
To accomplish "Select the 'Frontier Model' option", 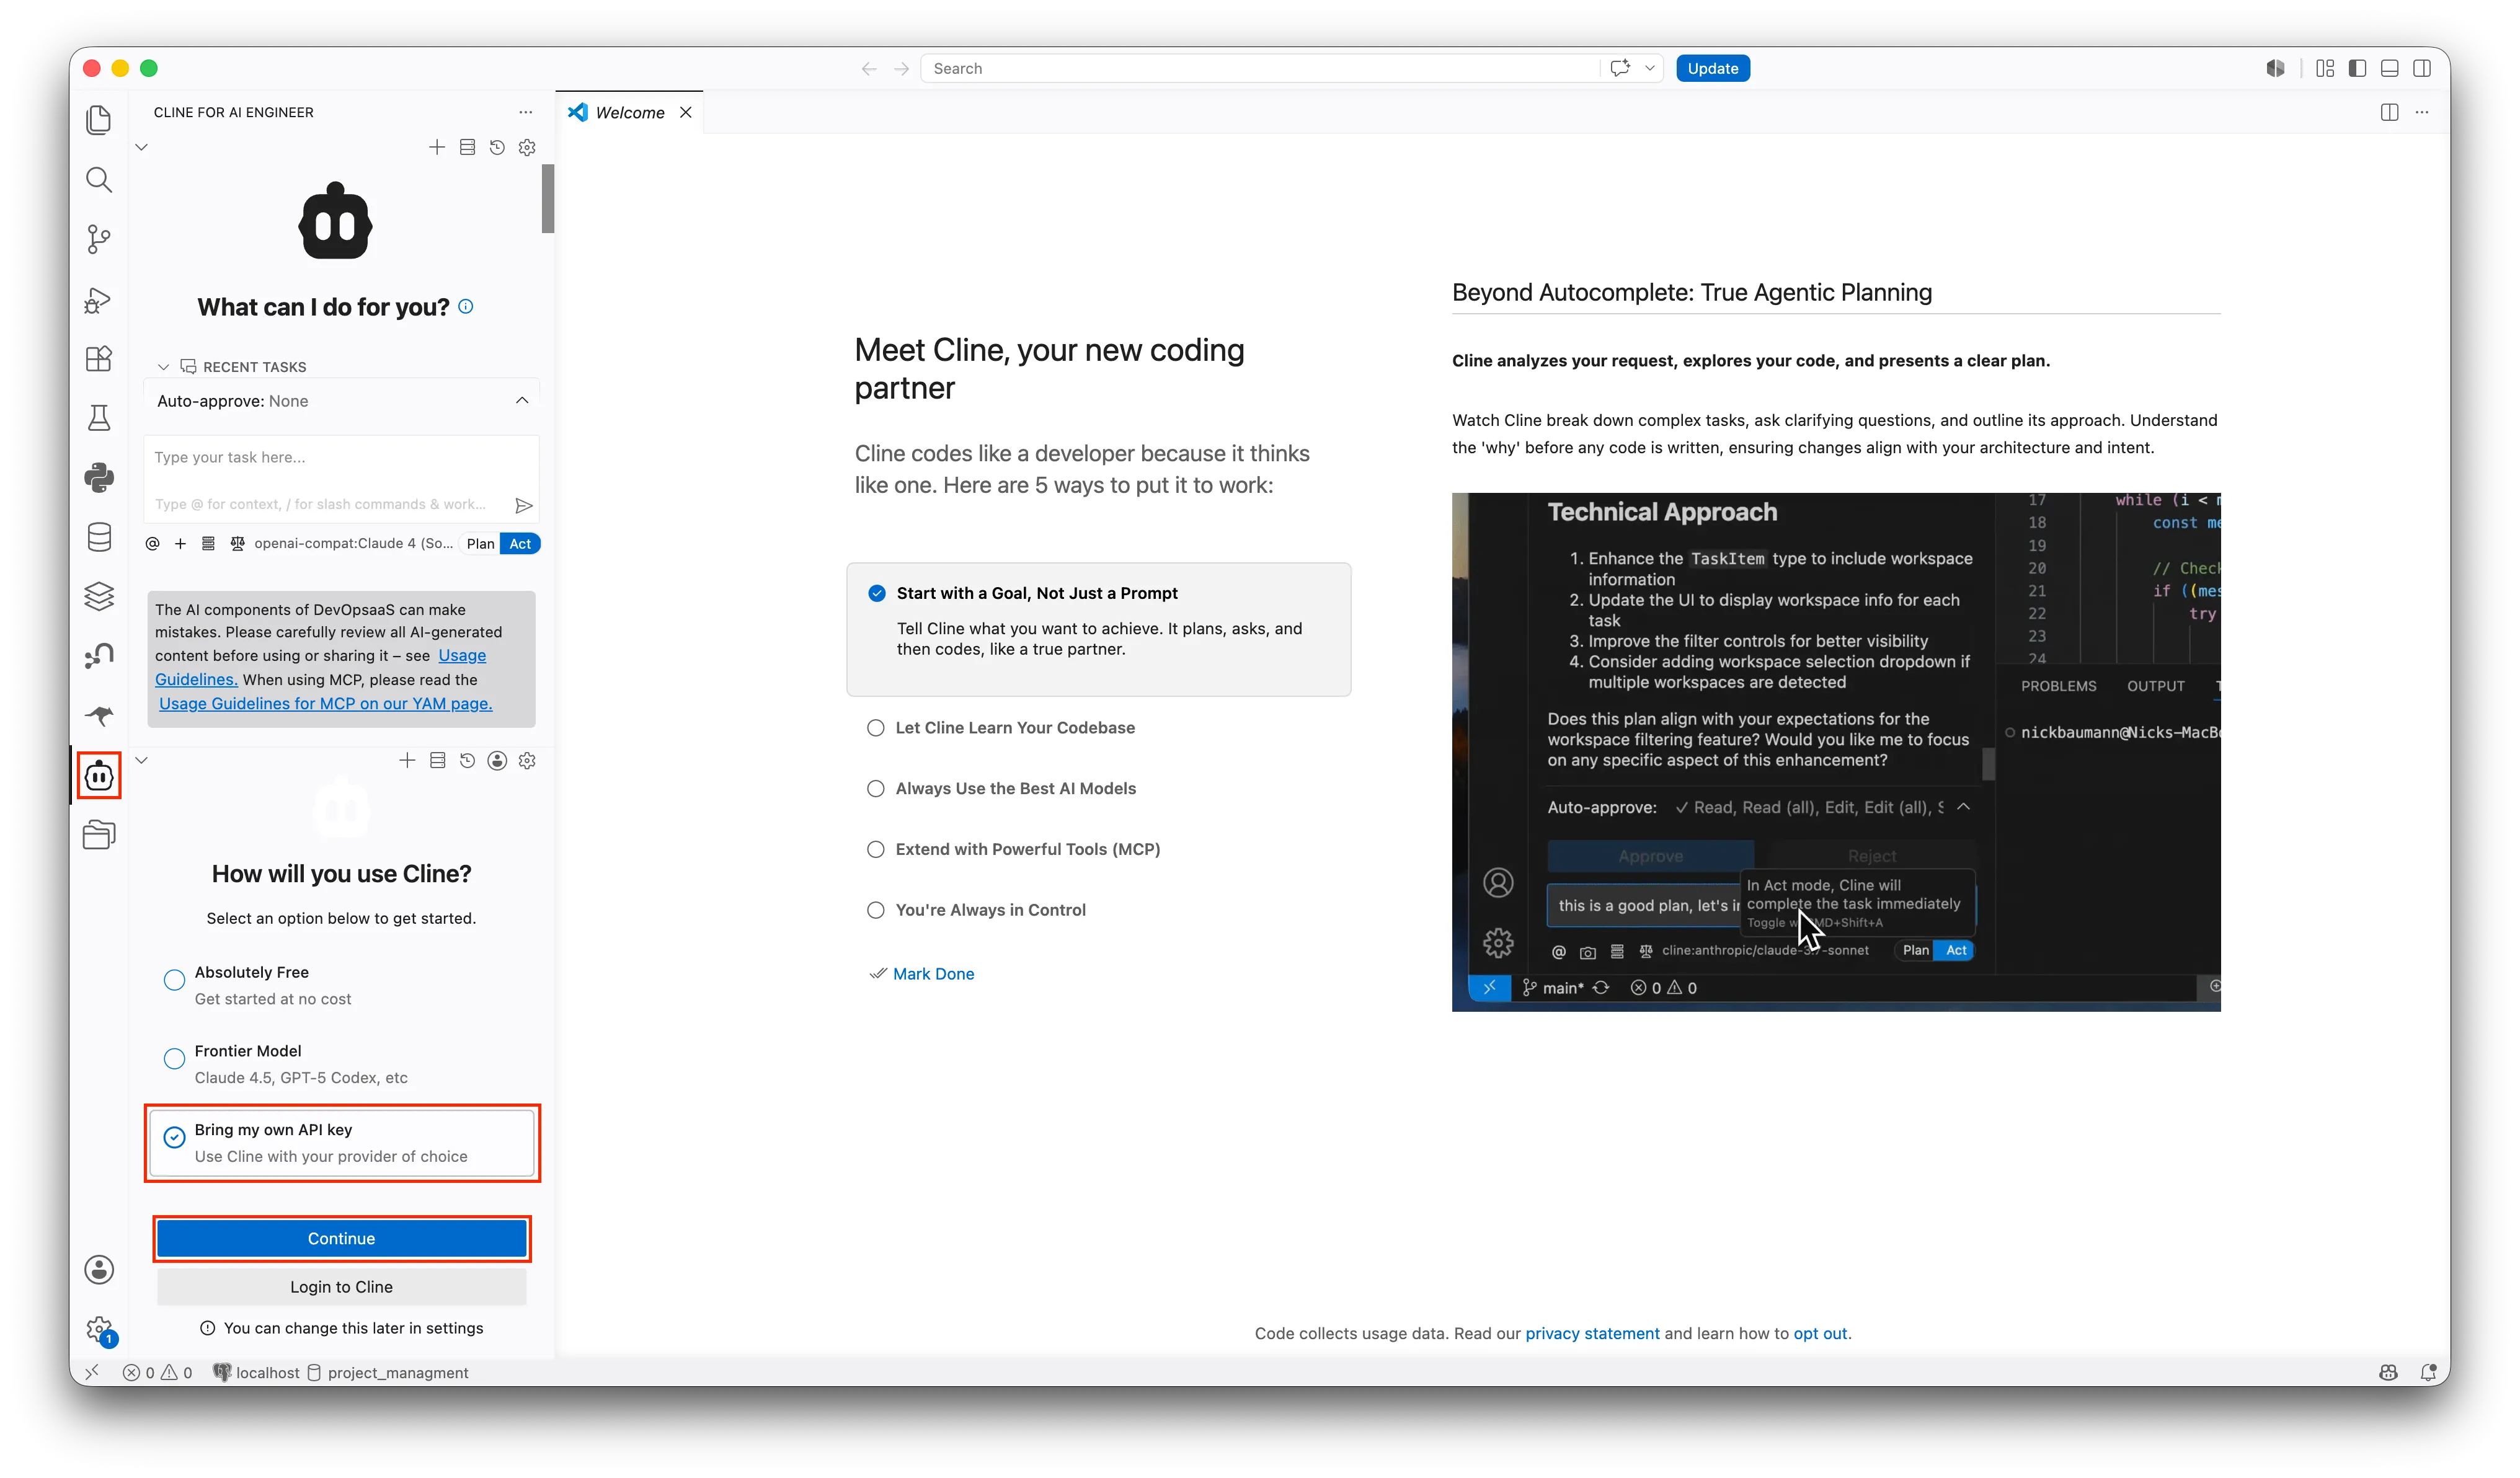I will [x=340, y=1064].
